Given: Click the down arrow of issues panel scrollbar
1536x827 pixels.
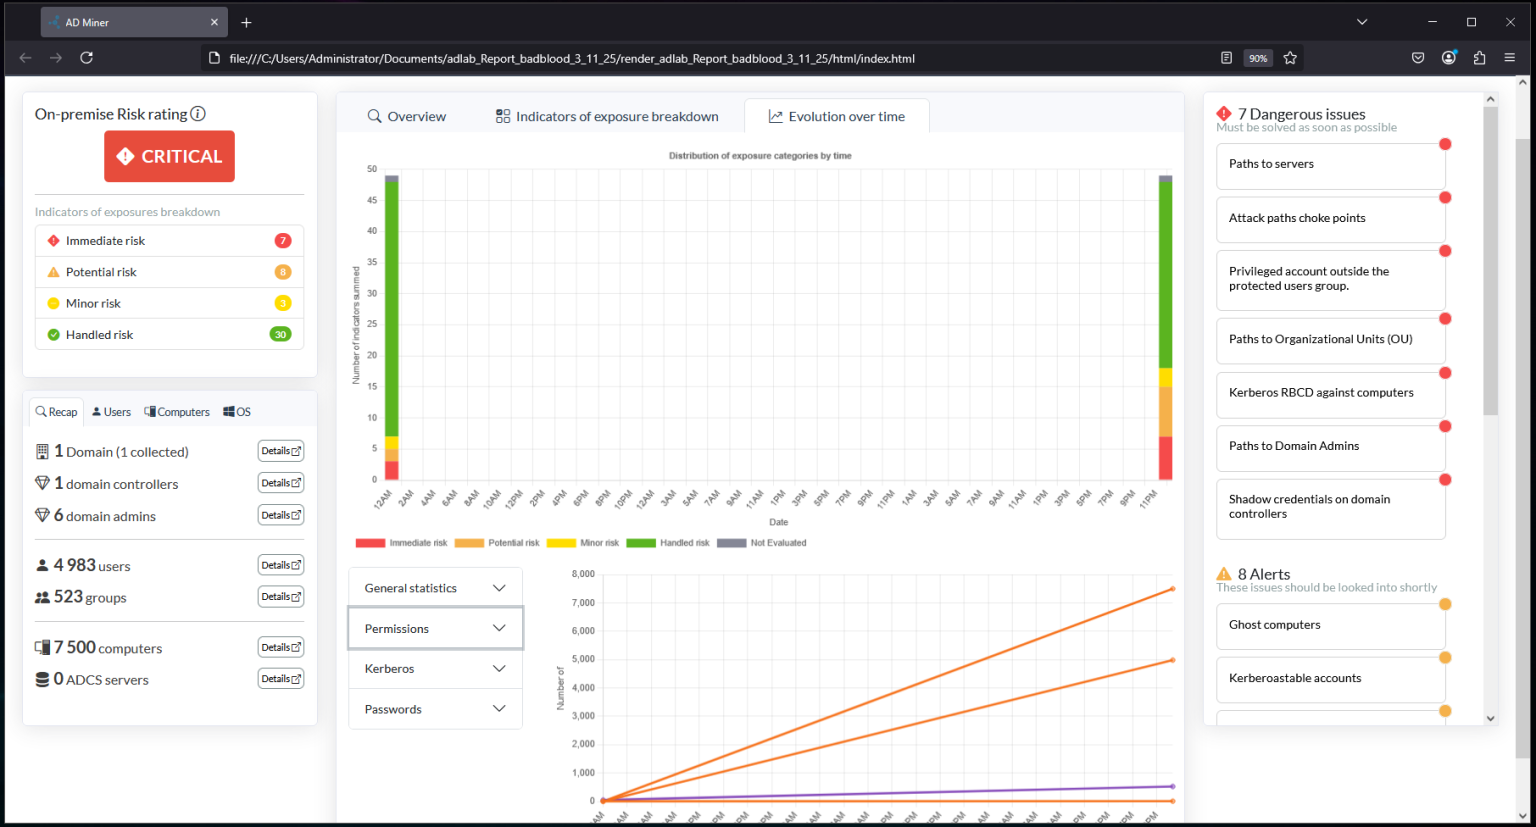Looking at the screenshot, I should pos(1490,718).
